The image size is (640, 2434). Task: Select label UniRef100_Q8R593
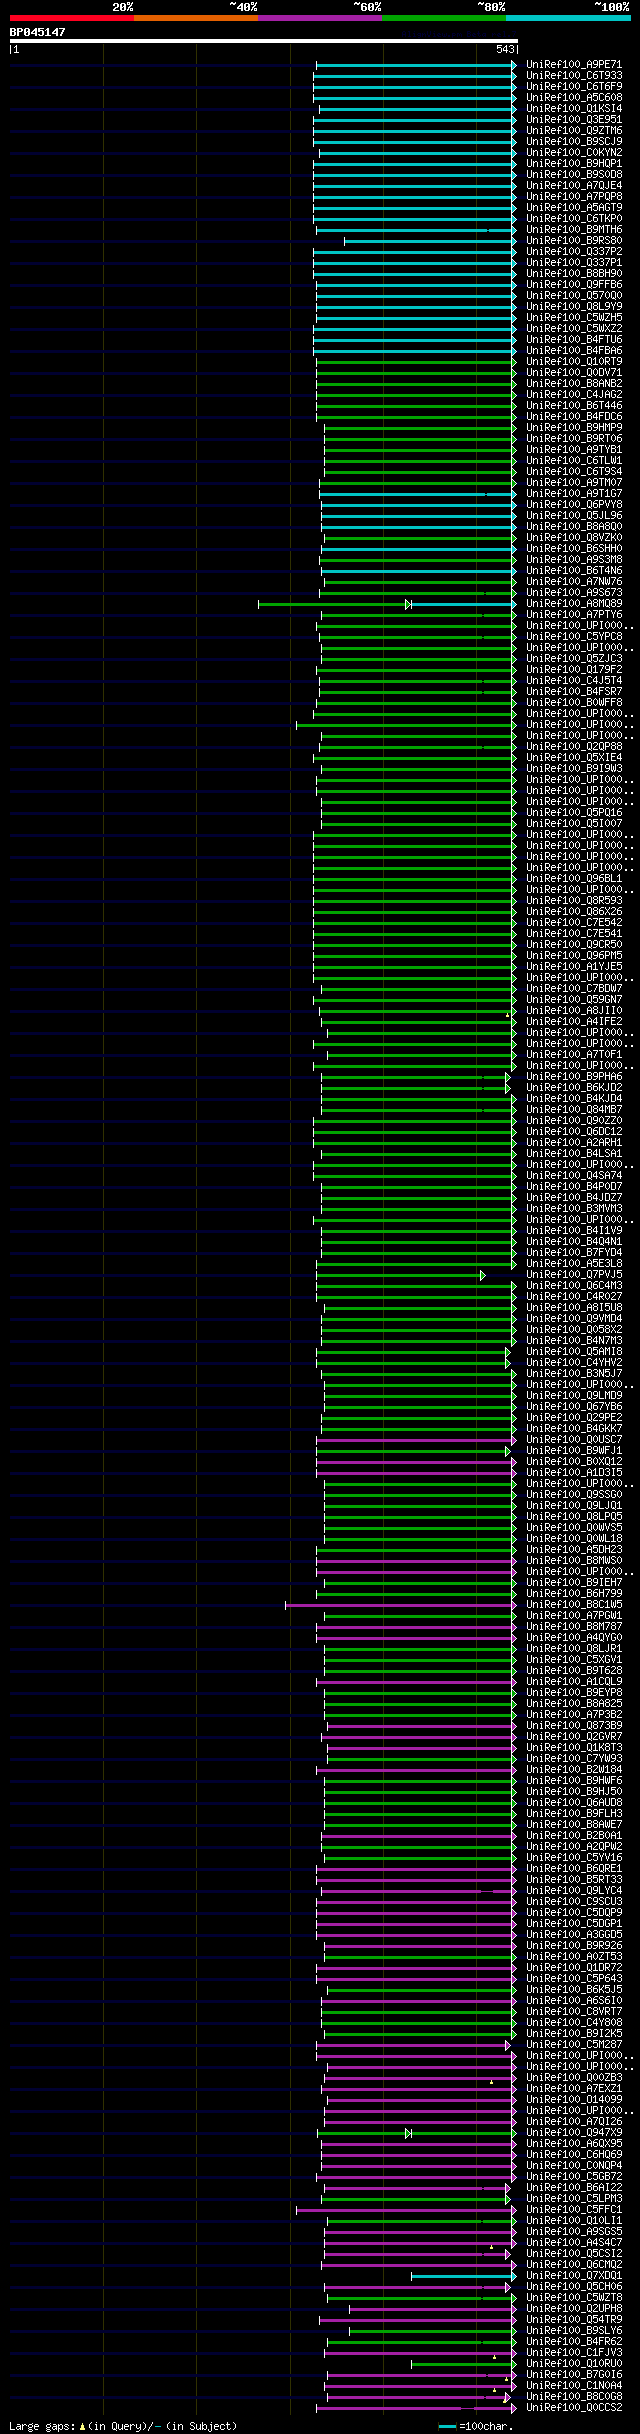pos(574,901)
